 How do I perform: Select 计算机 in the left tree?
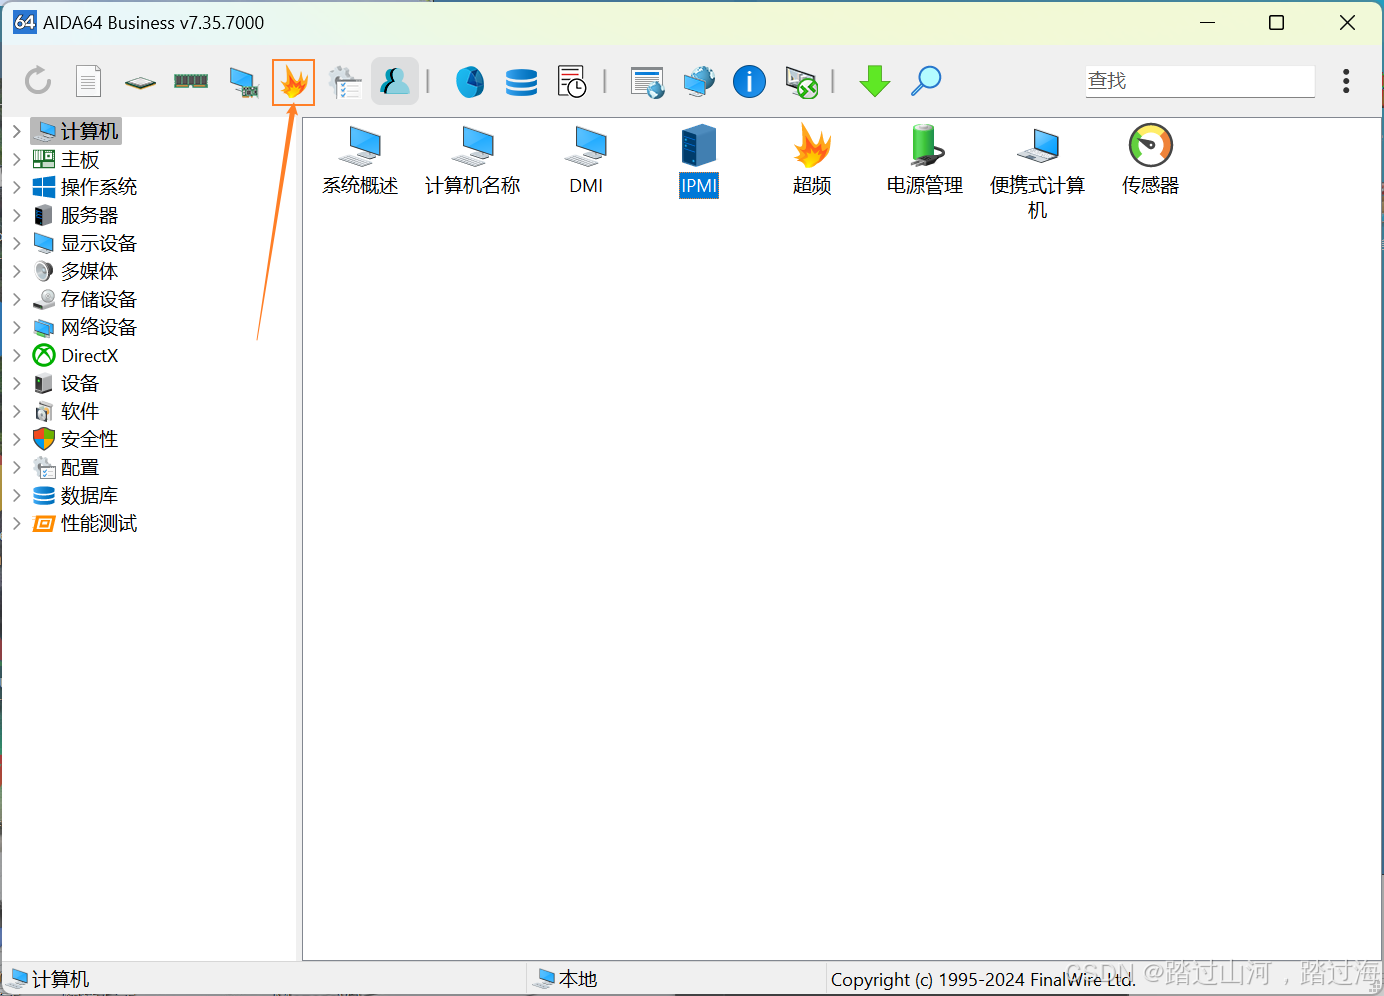point(76,131)
